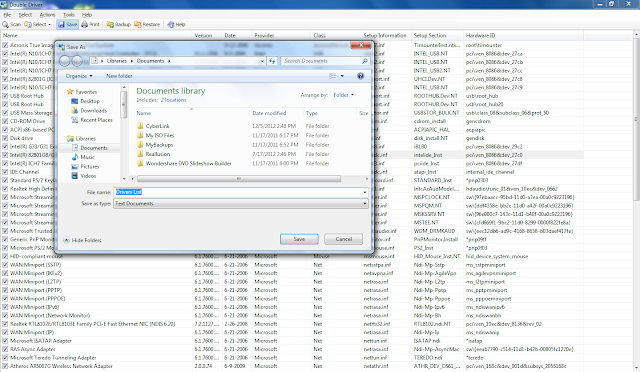Open view options dropdown arrow
Screen dimensions: 640x372
(x=342, y=76)
